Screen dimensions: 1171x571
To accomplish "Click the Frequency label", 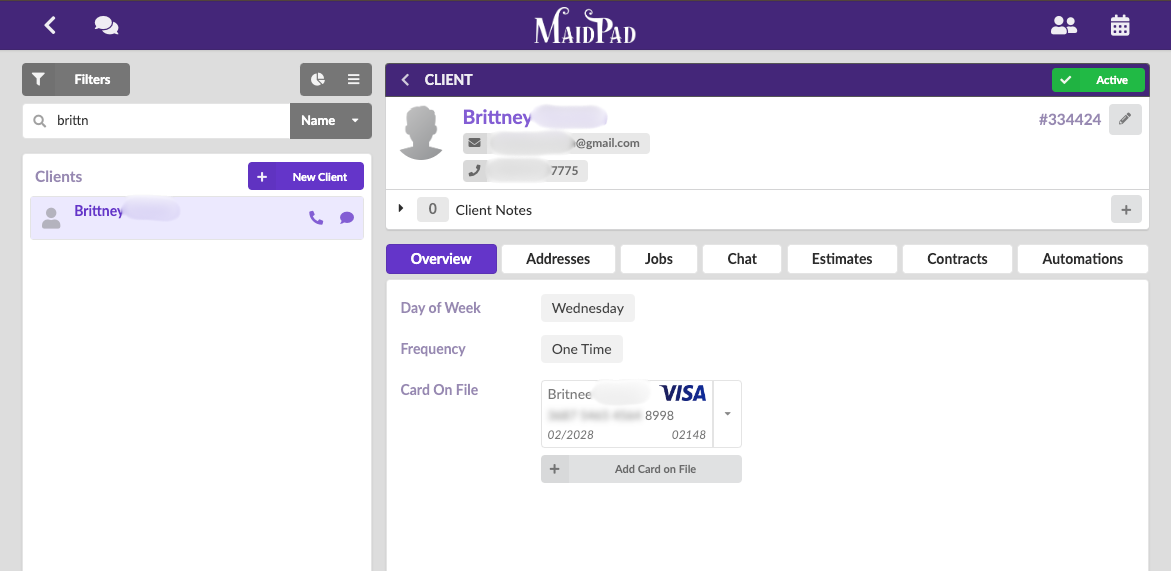I will pyautogui.click(x=433, y=349).
